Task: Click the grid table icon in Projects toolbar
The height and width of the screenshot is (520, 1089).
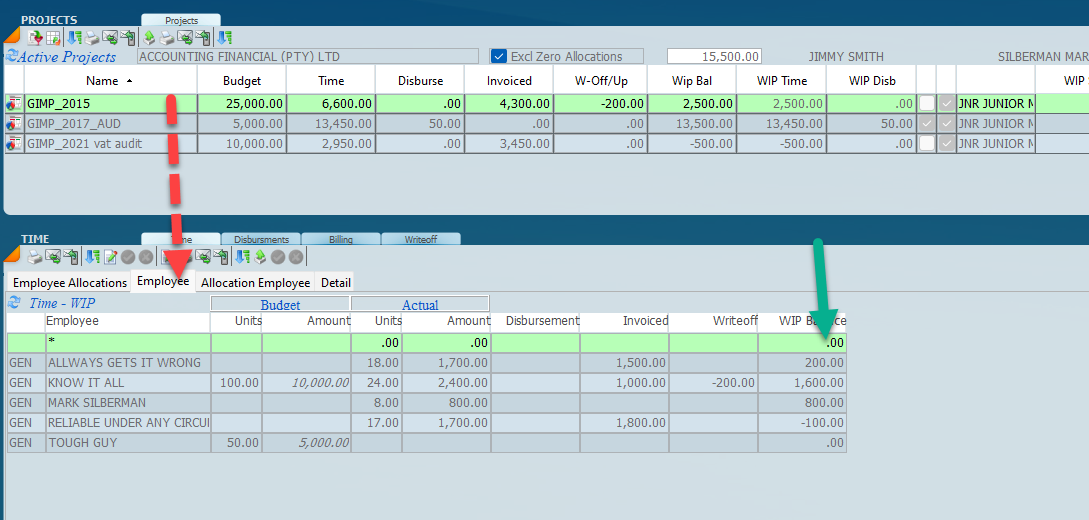Action: click(53, 38)
